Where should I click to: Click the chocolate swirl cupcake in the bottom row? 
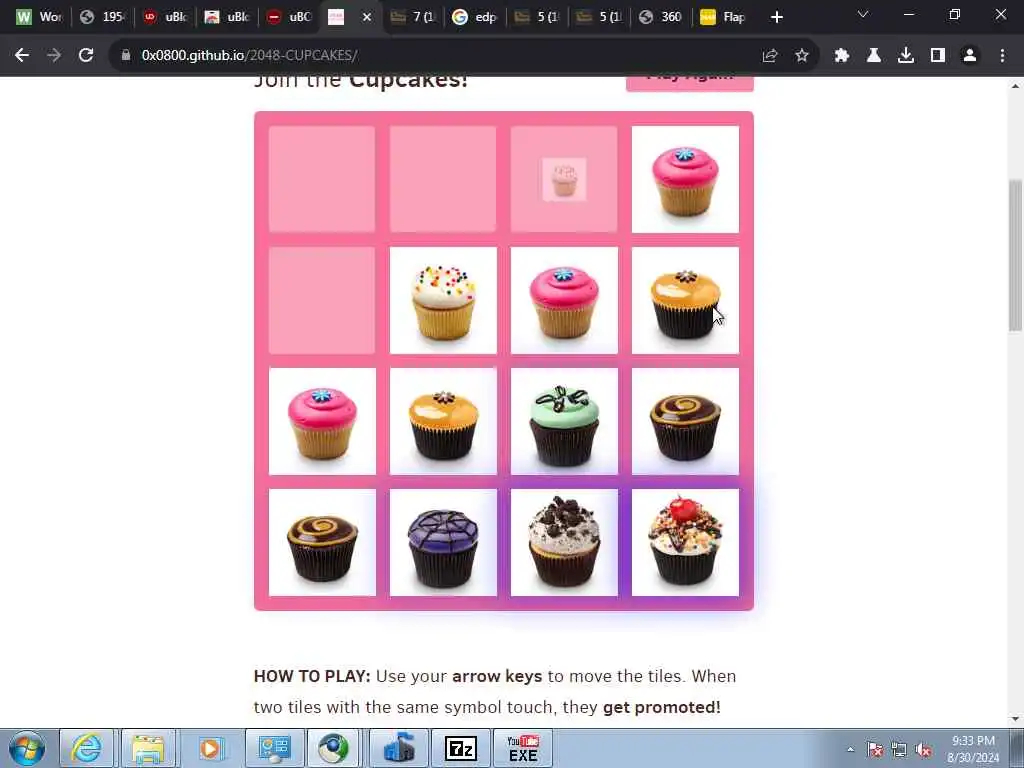point(323,543)
